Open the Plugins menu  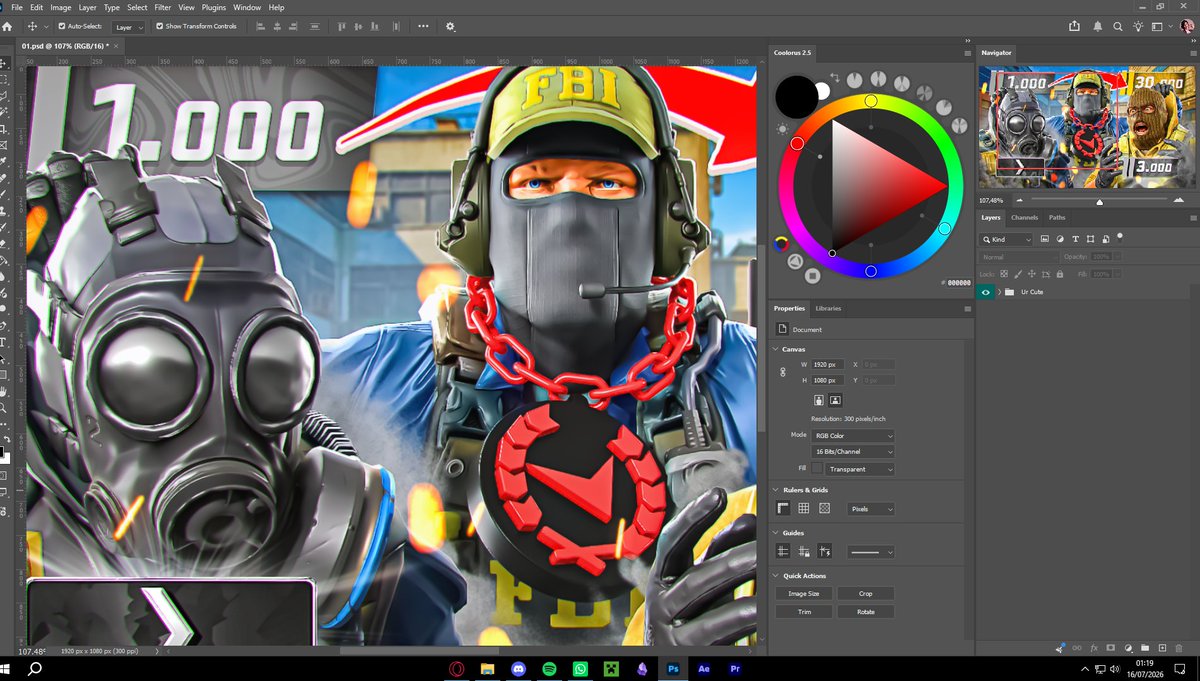tap(214, 7)
